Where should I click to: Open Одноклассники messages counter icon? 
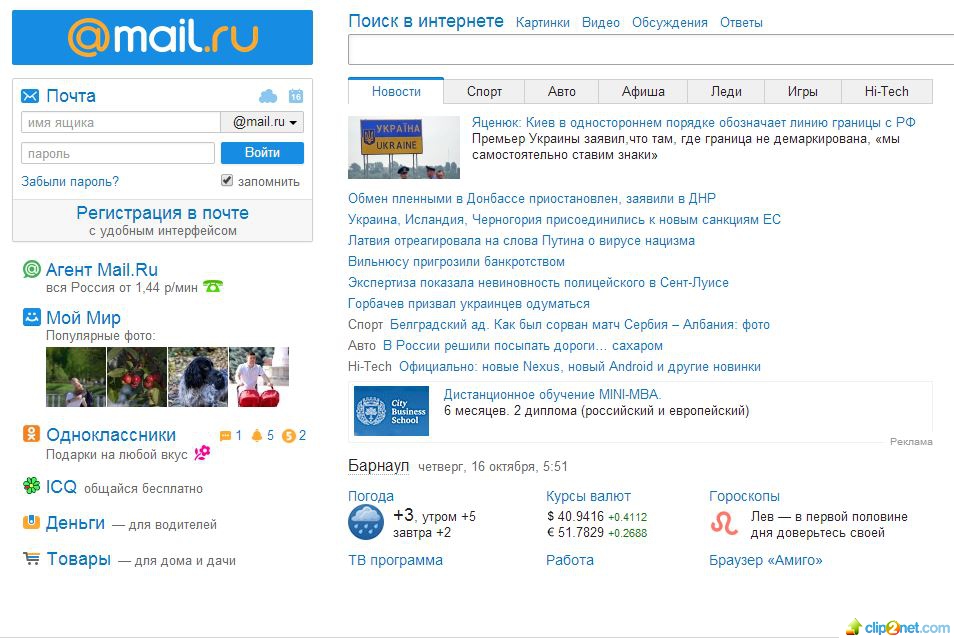(225, 435)
